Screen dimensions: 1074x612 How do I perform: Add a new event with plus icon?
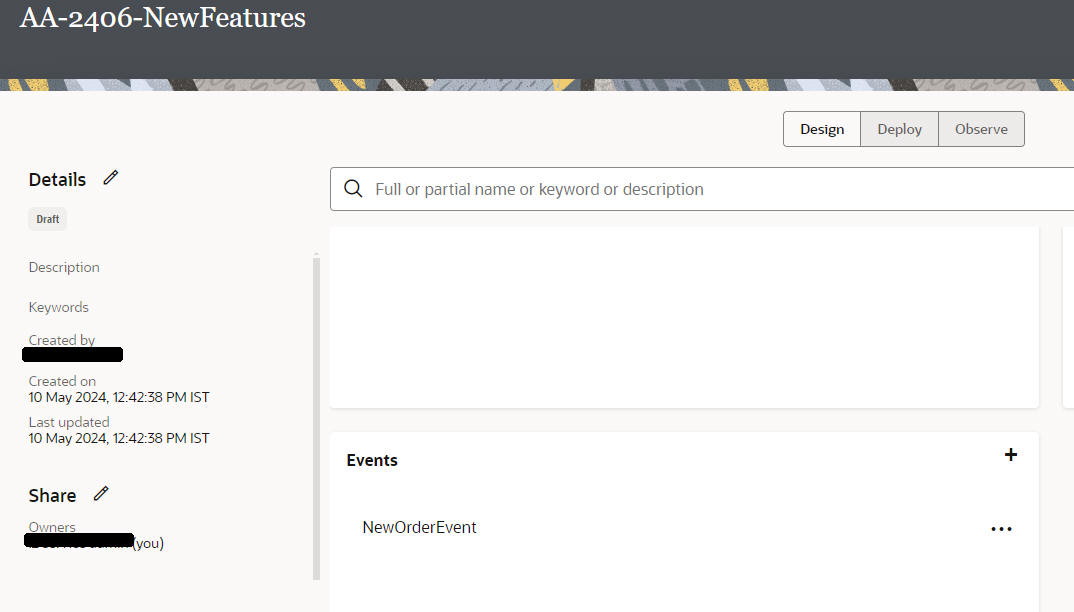(x=1011, y=455)
